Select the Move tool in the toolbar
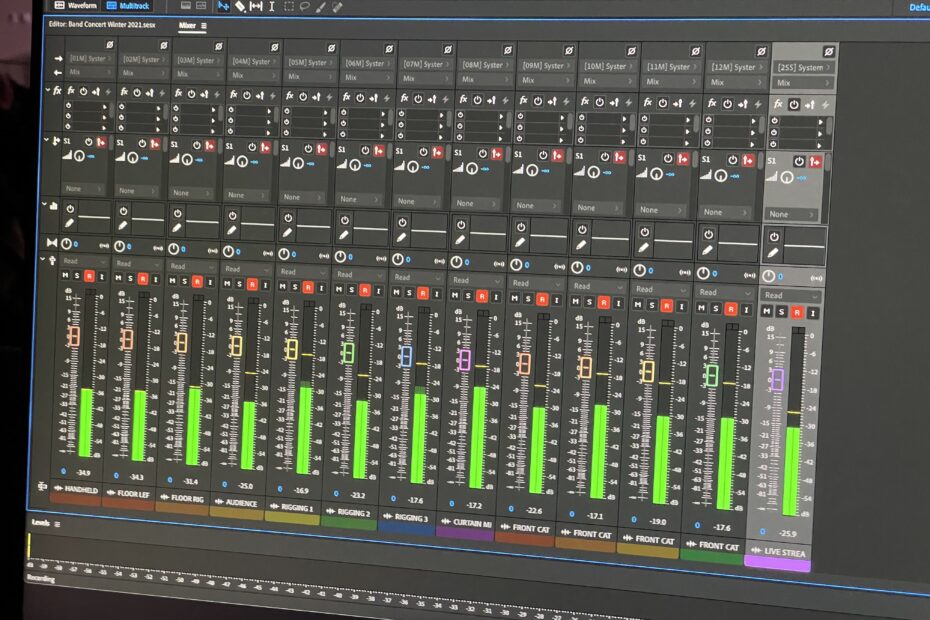The height and width of the screenshot is (620, 930). click(223, 5)
